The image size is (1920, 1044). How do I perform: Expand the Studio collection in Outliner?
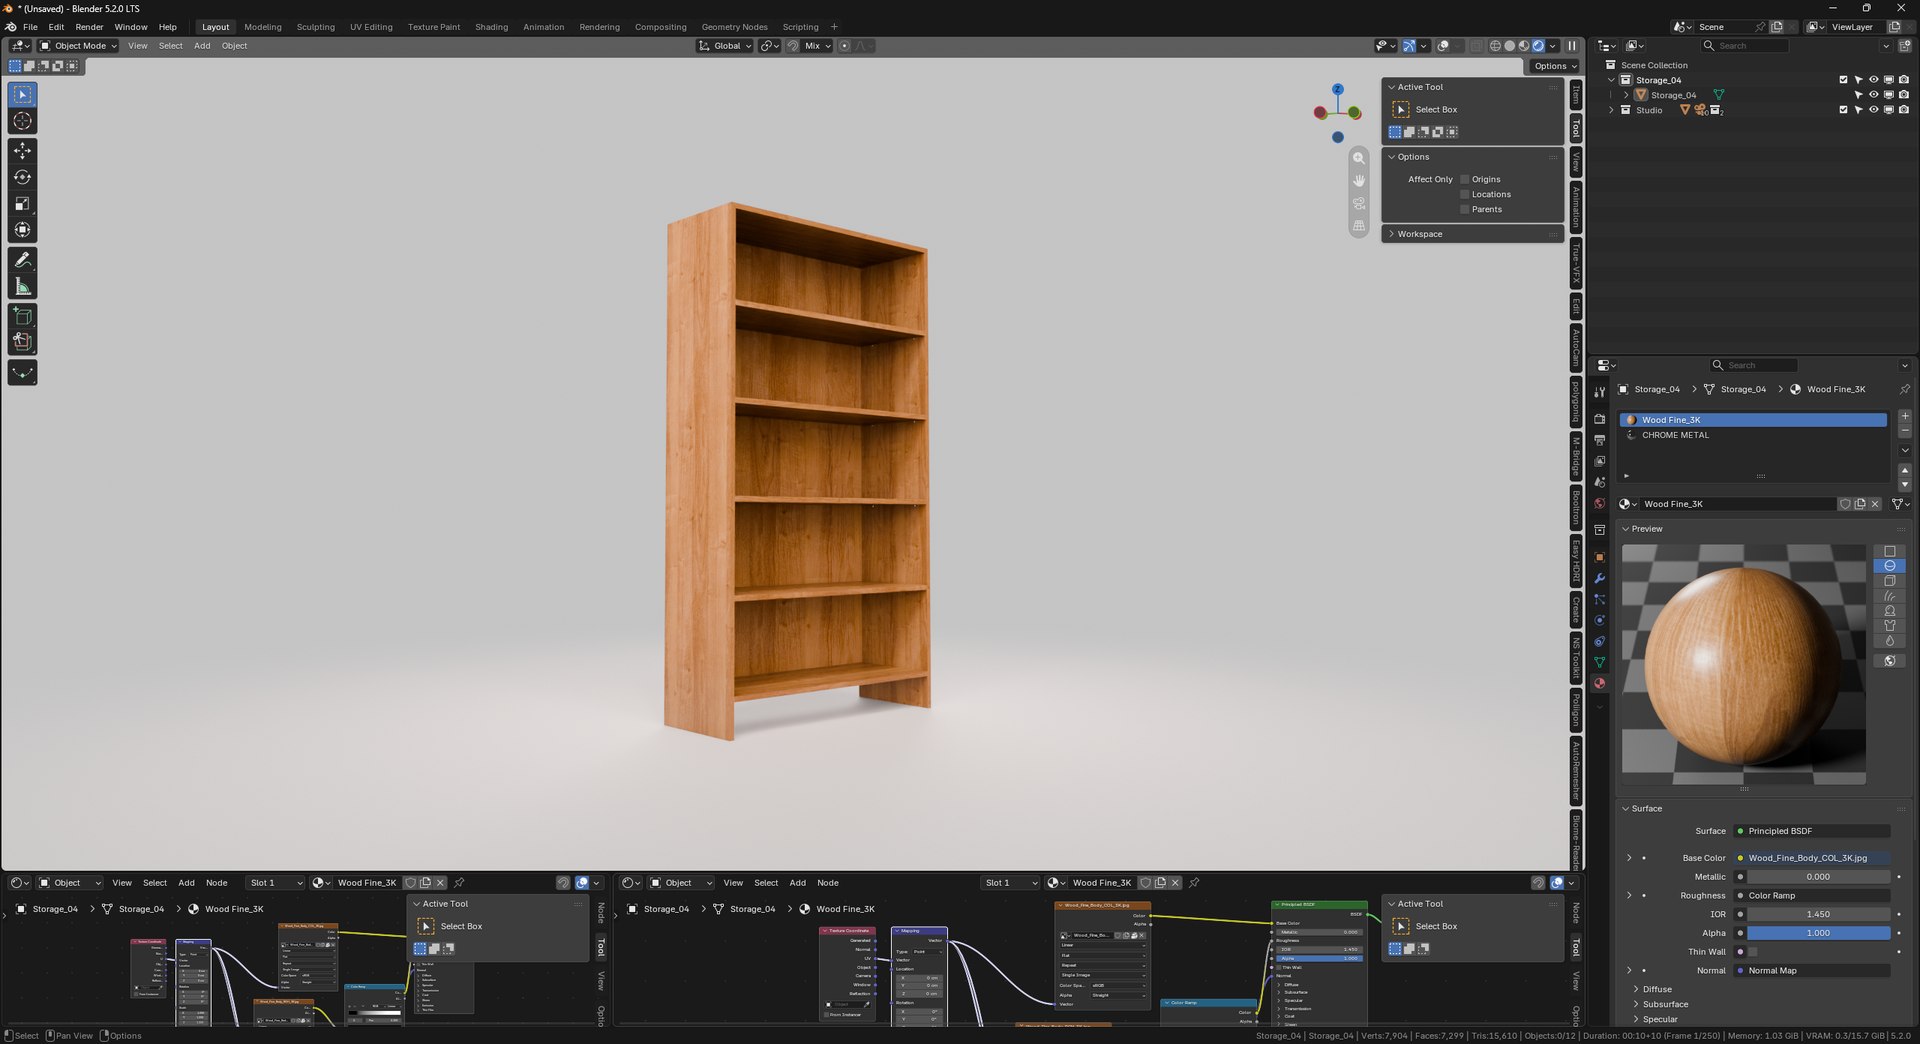click(1611, 110)
